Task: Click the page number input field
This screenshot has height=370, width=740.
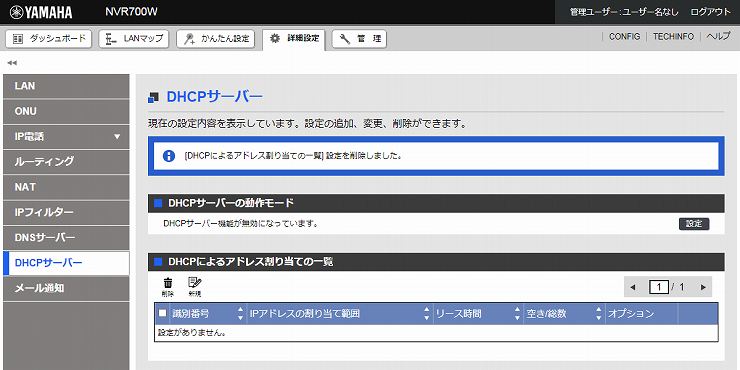Action: (658, 287)
